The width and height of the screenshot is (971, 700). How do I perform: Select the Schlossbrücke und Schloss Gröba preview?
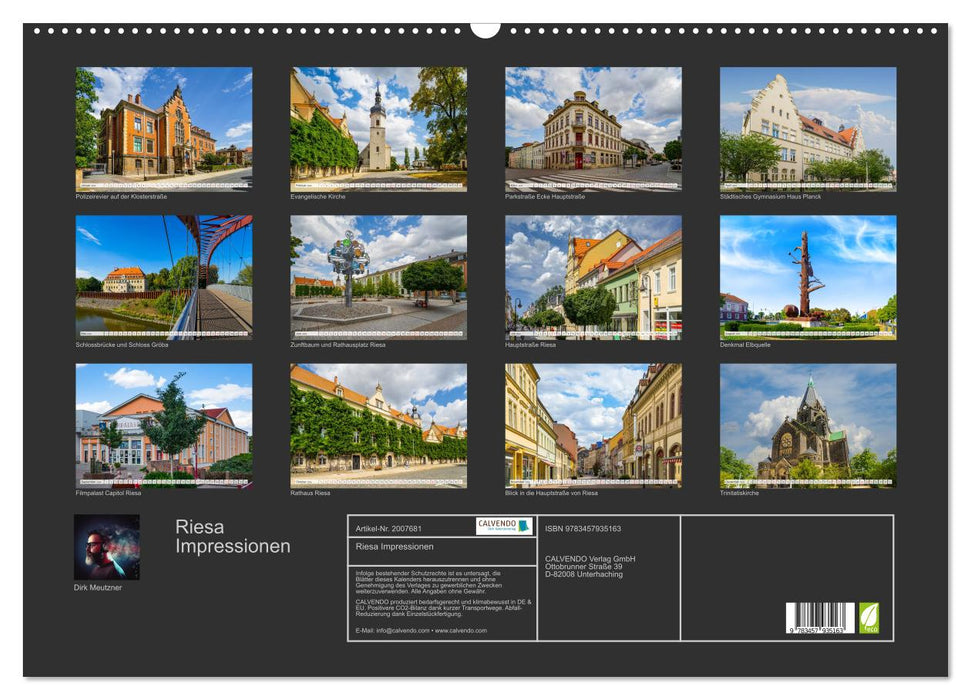[x=166, y=277]
